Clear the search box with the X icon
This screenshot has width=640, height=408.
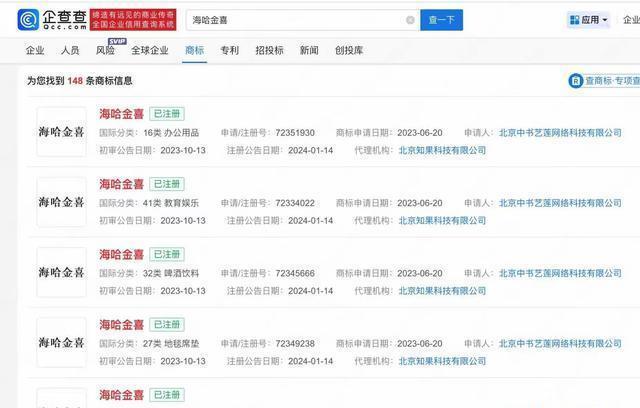[x=410, y=20]
